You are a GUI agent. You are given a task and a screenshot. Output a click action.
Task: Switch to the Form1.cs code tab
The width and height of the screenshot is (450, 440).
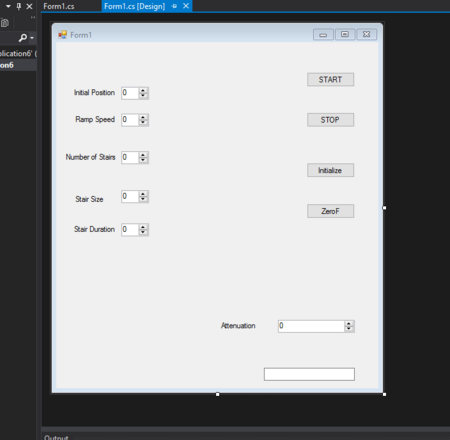pyautogui.click(x=59, y=6)
